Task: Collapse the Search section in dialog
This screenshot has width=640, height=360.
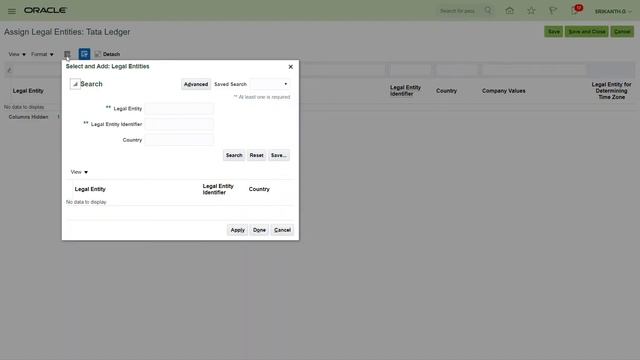Action: [75, 84]
